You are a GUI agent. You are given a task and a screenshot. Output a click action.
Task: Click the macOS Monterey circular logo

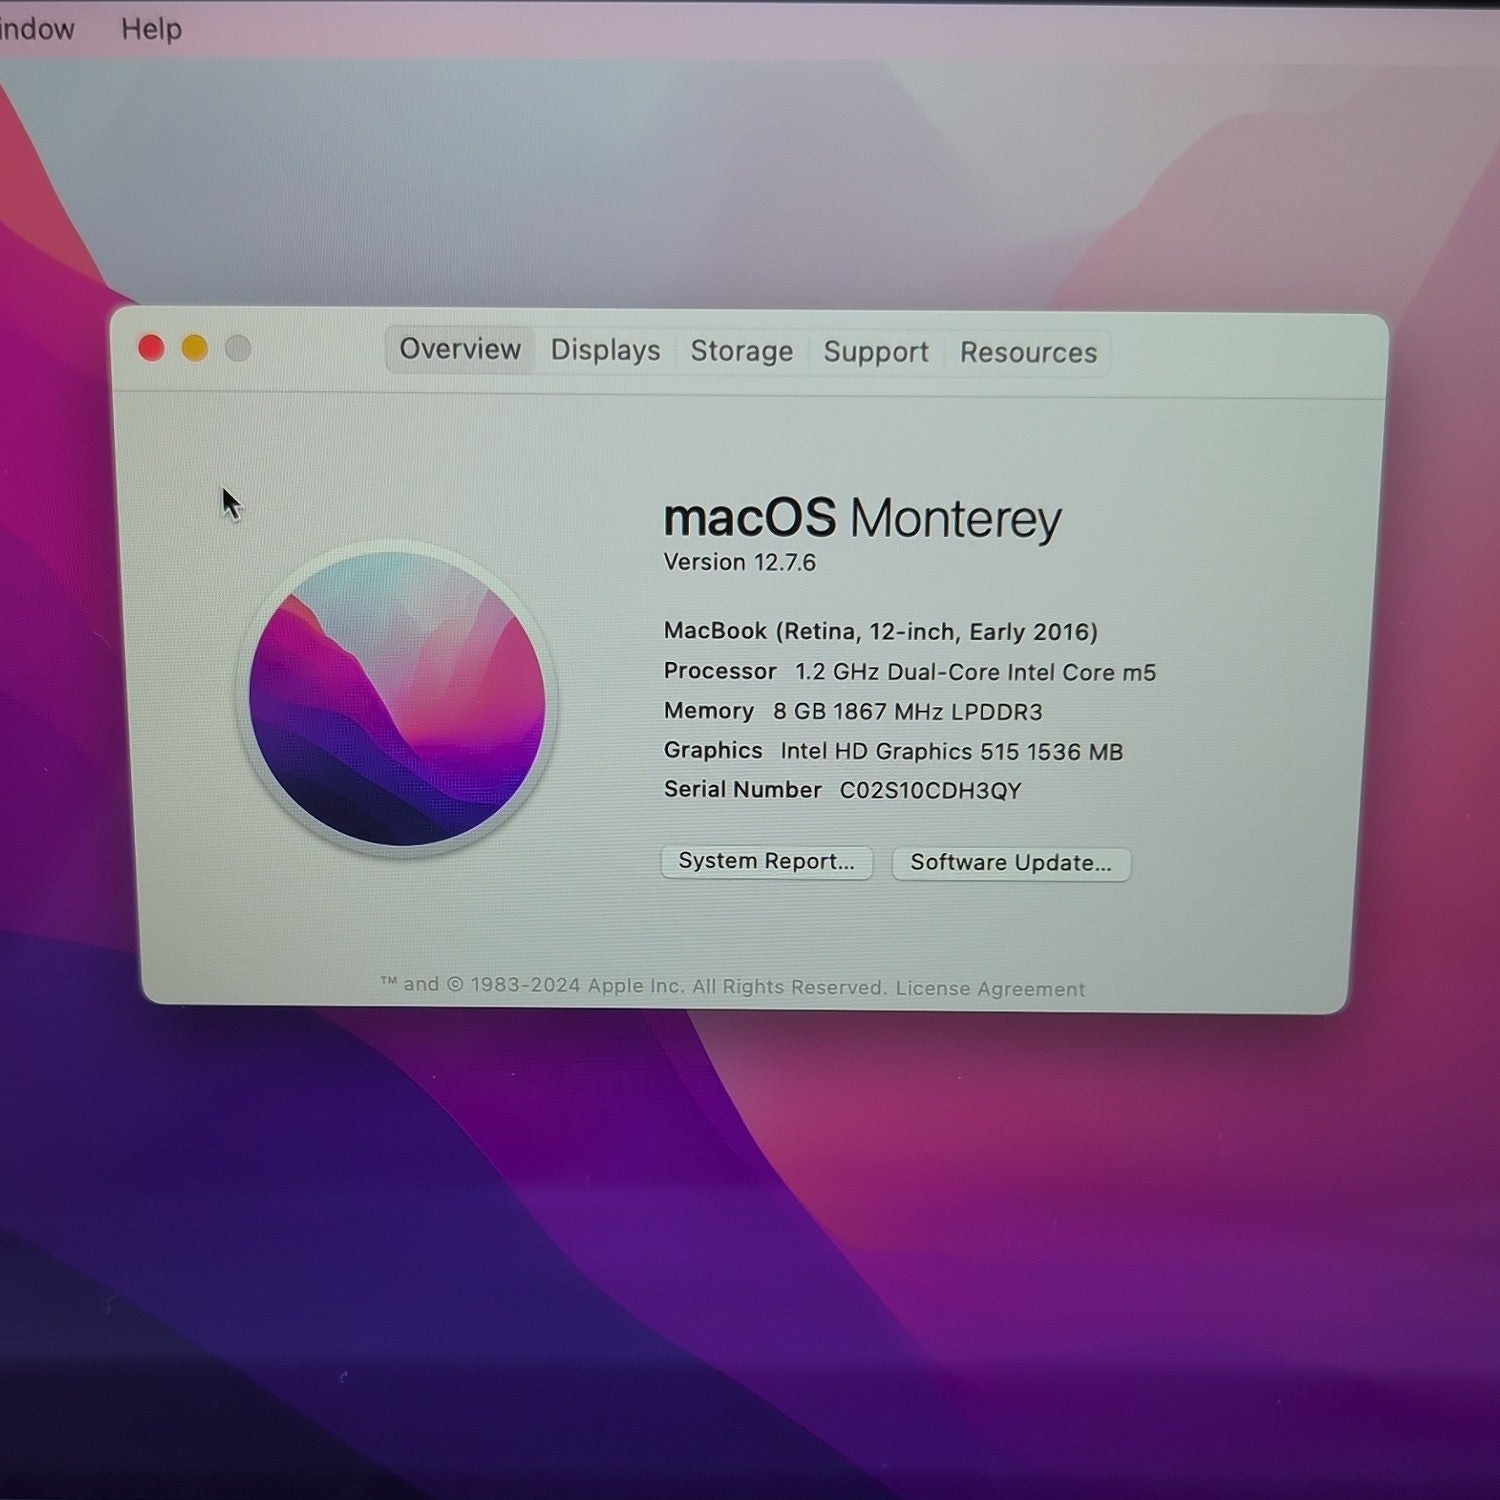click(x=397, y=699)
